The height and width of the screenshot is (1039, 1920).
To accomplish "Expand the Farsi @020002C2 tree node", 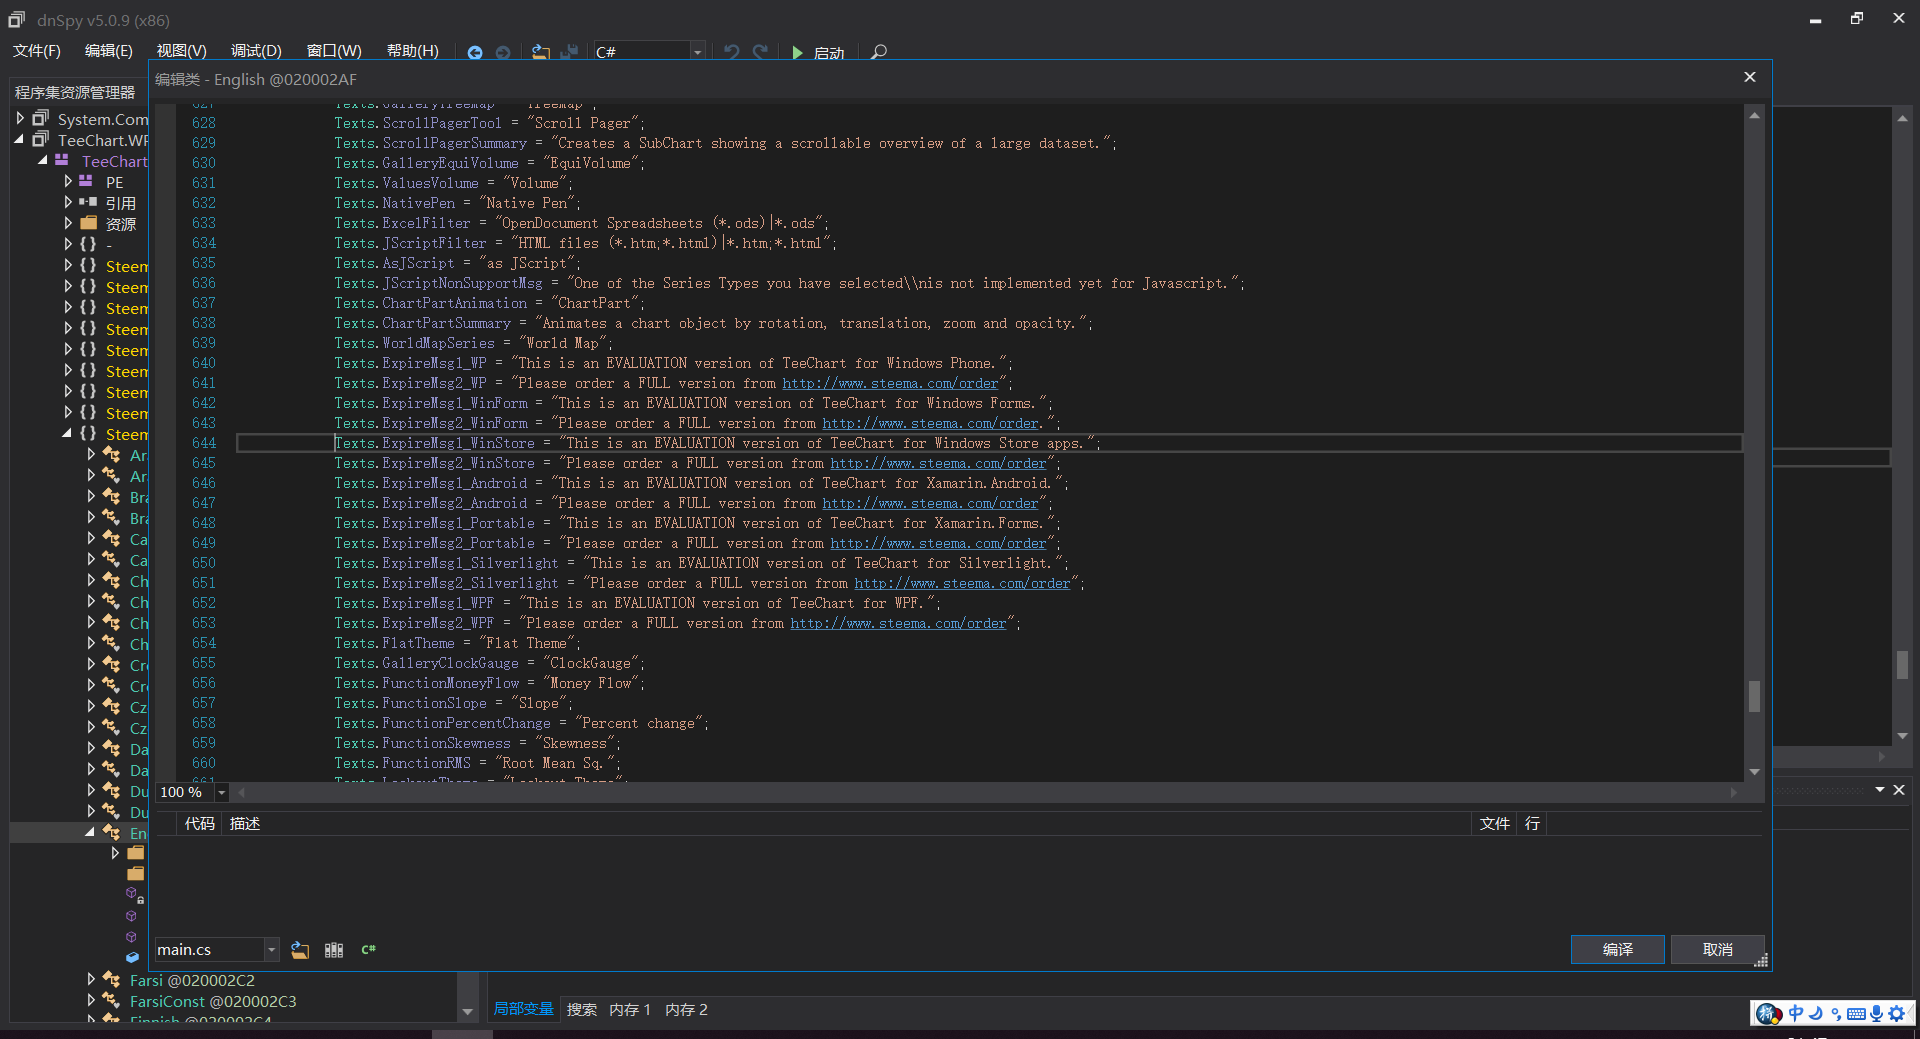I will point(91,980).
